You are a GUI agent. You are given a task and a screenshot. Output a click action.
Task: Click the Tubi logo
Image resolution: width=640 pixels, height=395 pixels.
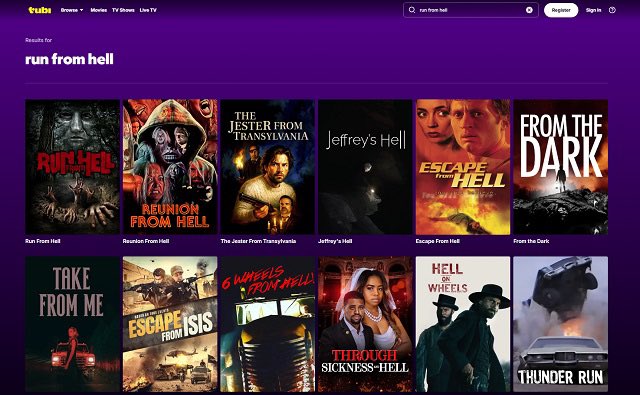pyautogui.click(x=40, y=10)
